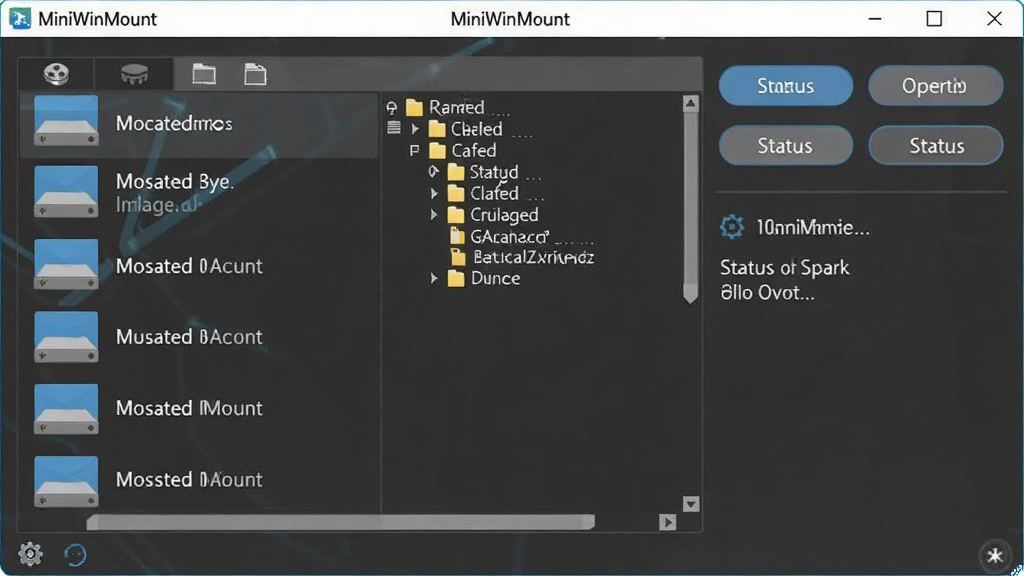Click the Clafed folder icon

point(456,193)
